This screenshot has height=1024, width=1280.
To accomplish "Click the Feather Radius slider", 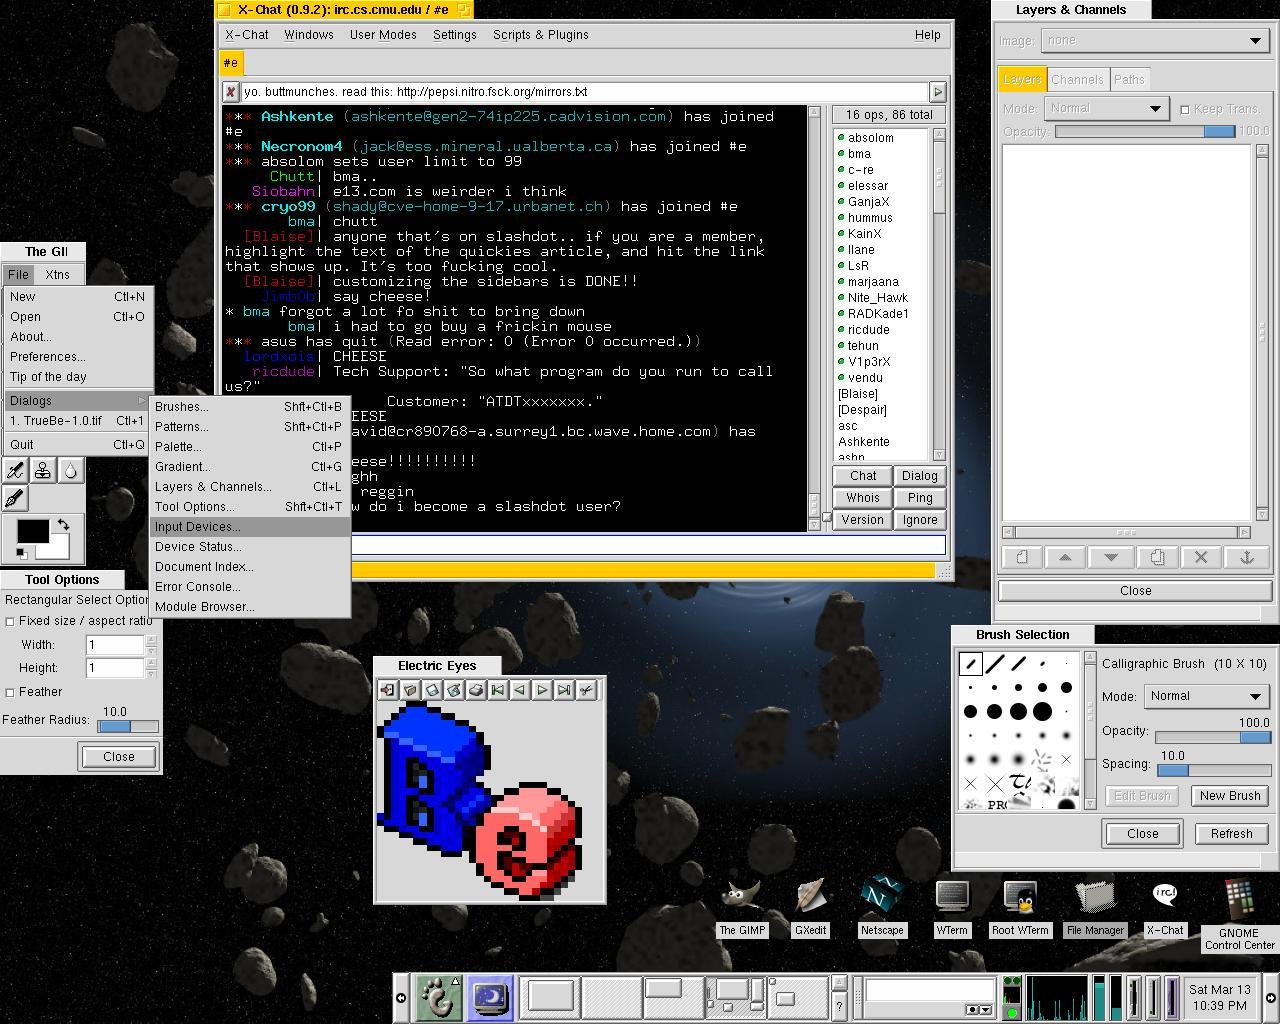I will click(x=128, y=726).
